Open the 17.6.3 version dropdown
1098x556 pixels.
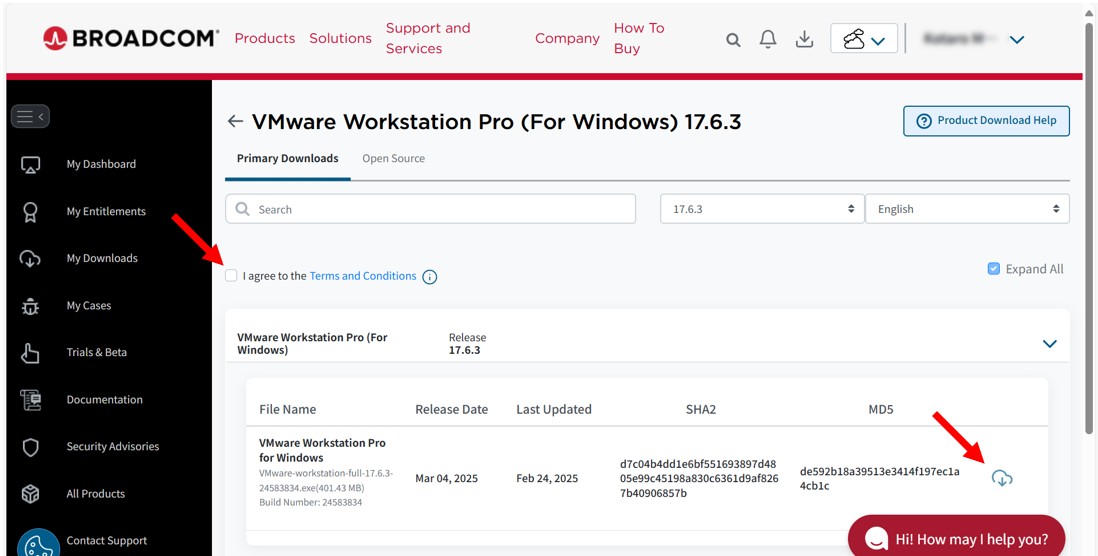click(762, 209)
